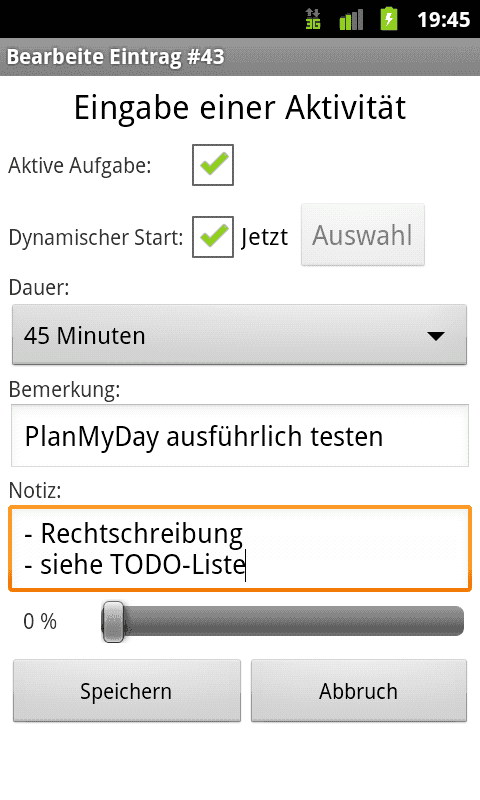Save entry with Speichern button

[127, 691]
